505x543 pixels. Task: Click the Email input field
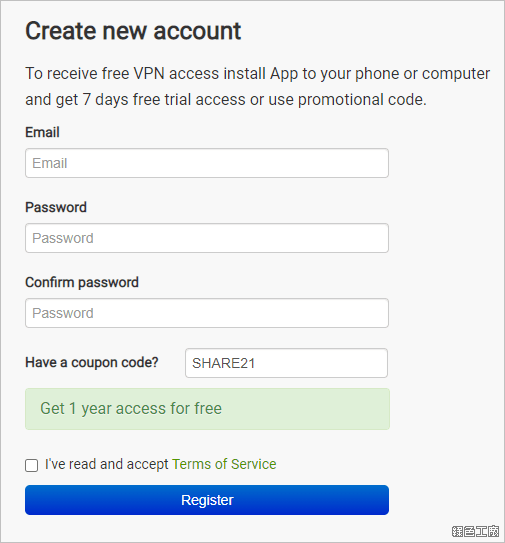coord(207,163)
